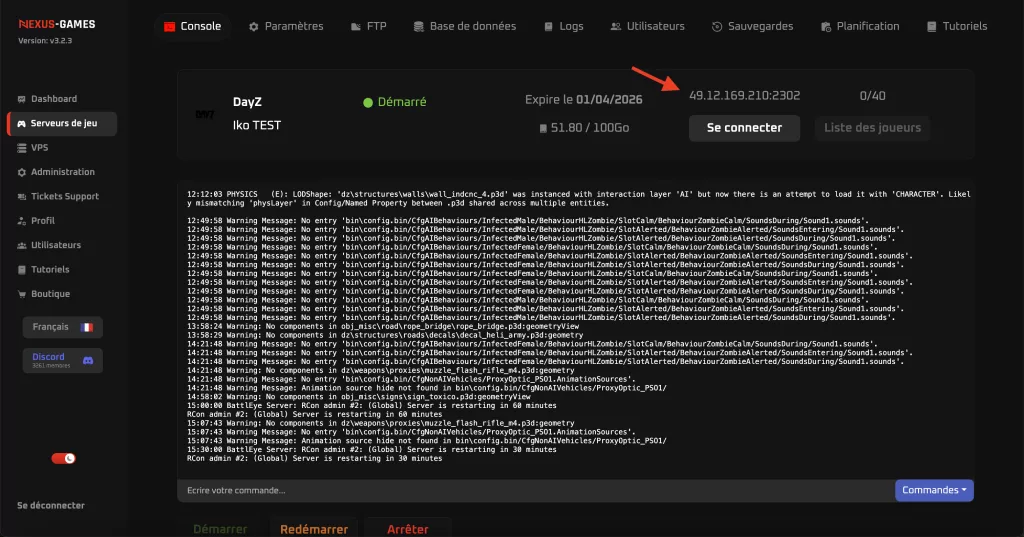This screenshot has width=1024, height=537.
Task: Click the server name Iko TEST
Action: tap(257, 125)
